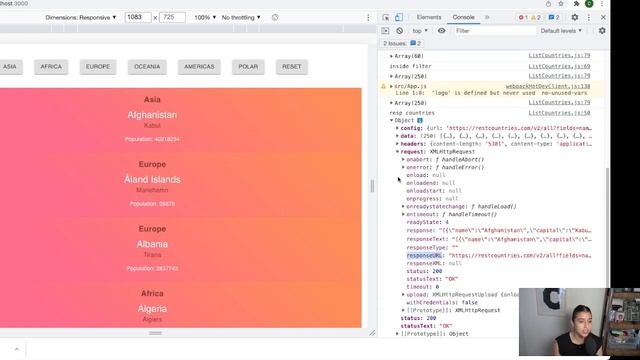640x360 pixels.
Task: Expand the [[Prototype]]: XMLHttpRequest entry
Action: tap(403, 310)
